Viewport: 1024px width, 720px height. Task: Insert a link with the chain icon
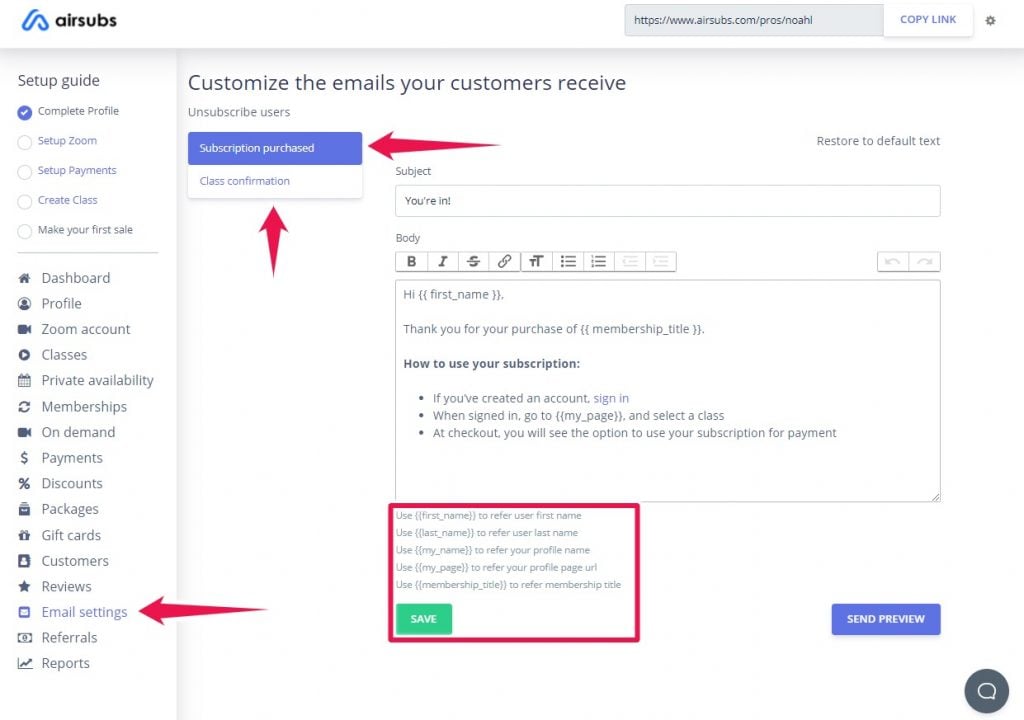tap(504, 261)
